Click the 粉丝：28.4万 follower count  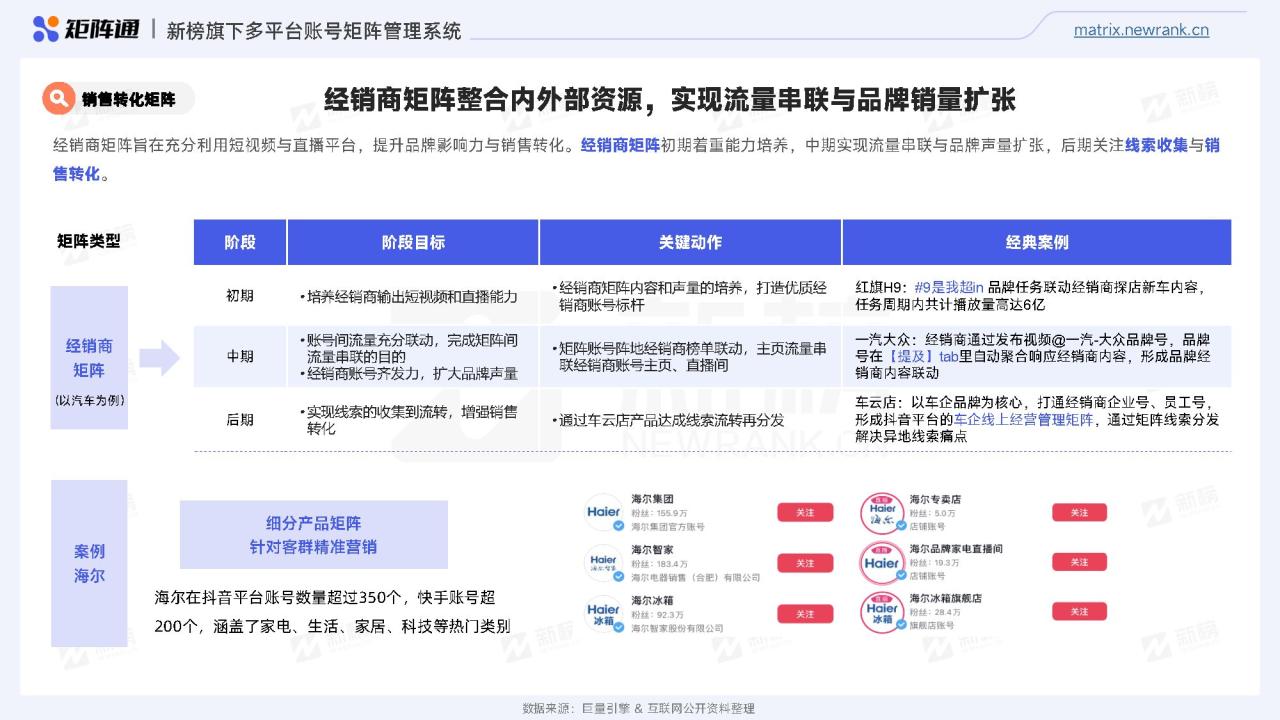point(935,612)
